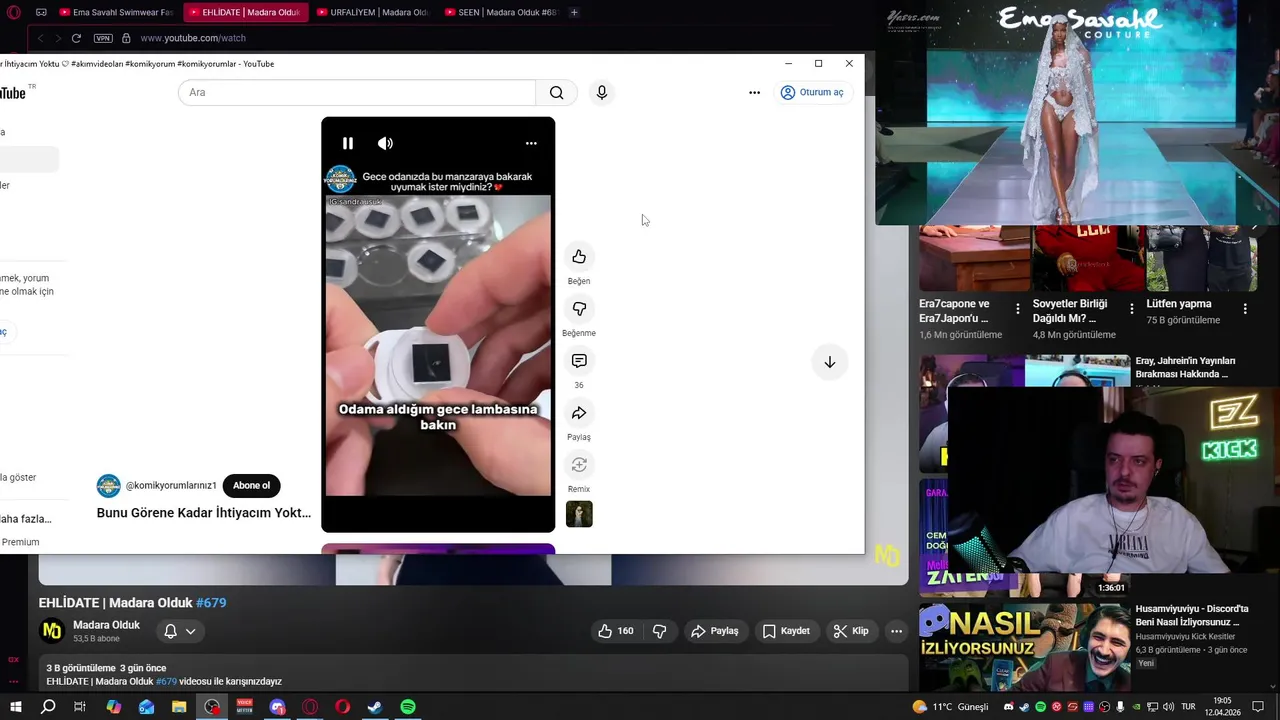Image resolution: width=1280 pixels, height=720 pixels.
Task: Subscribe with the Abone ol button
Action: [x=251, y=486]
